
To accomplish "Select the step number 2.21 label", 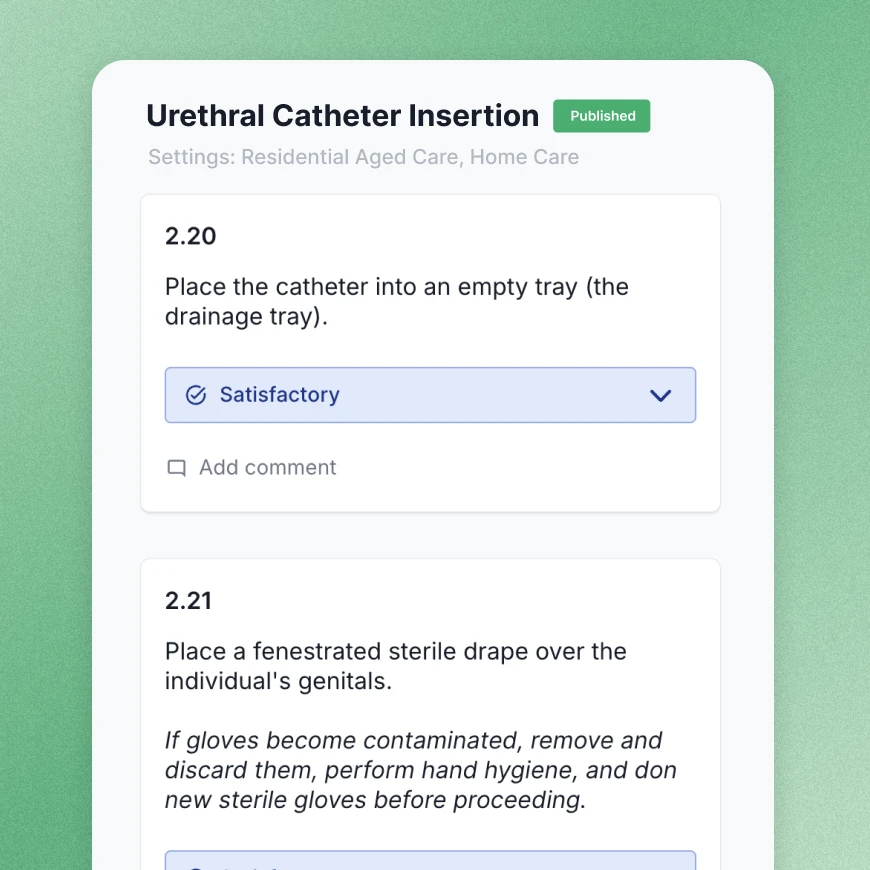I will pos(189,601).
